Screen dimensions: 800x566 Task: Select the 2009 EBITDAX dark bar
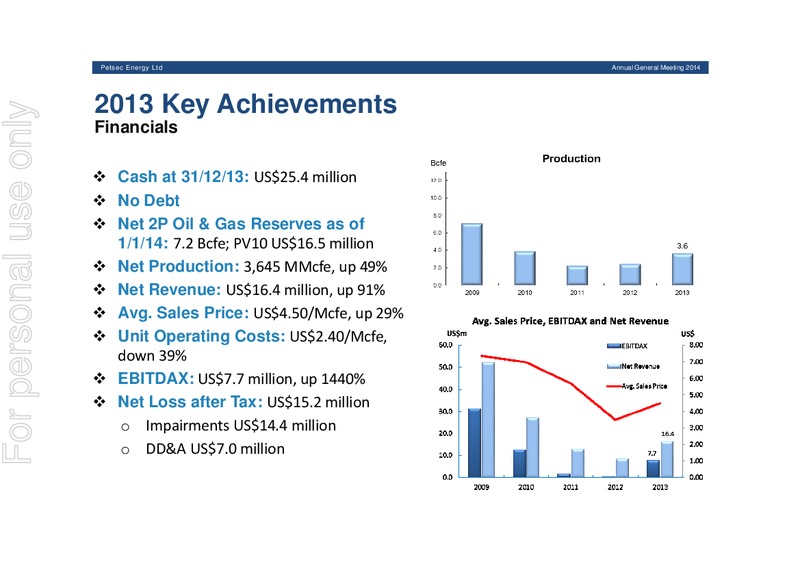tap(474, 443)
